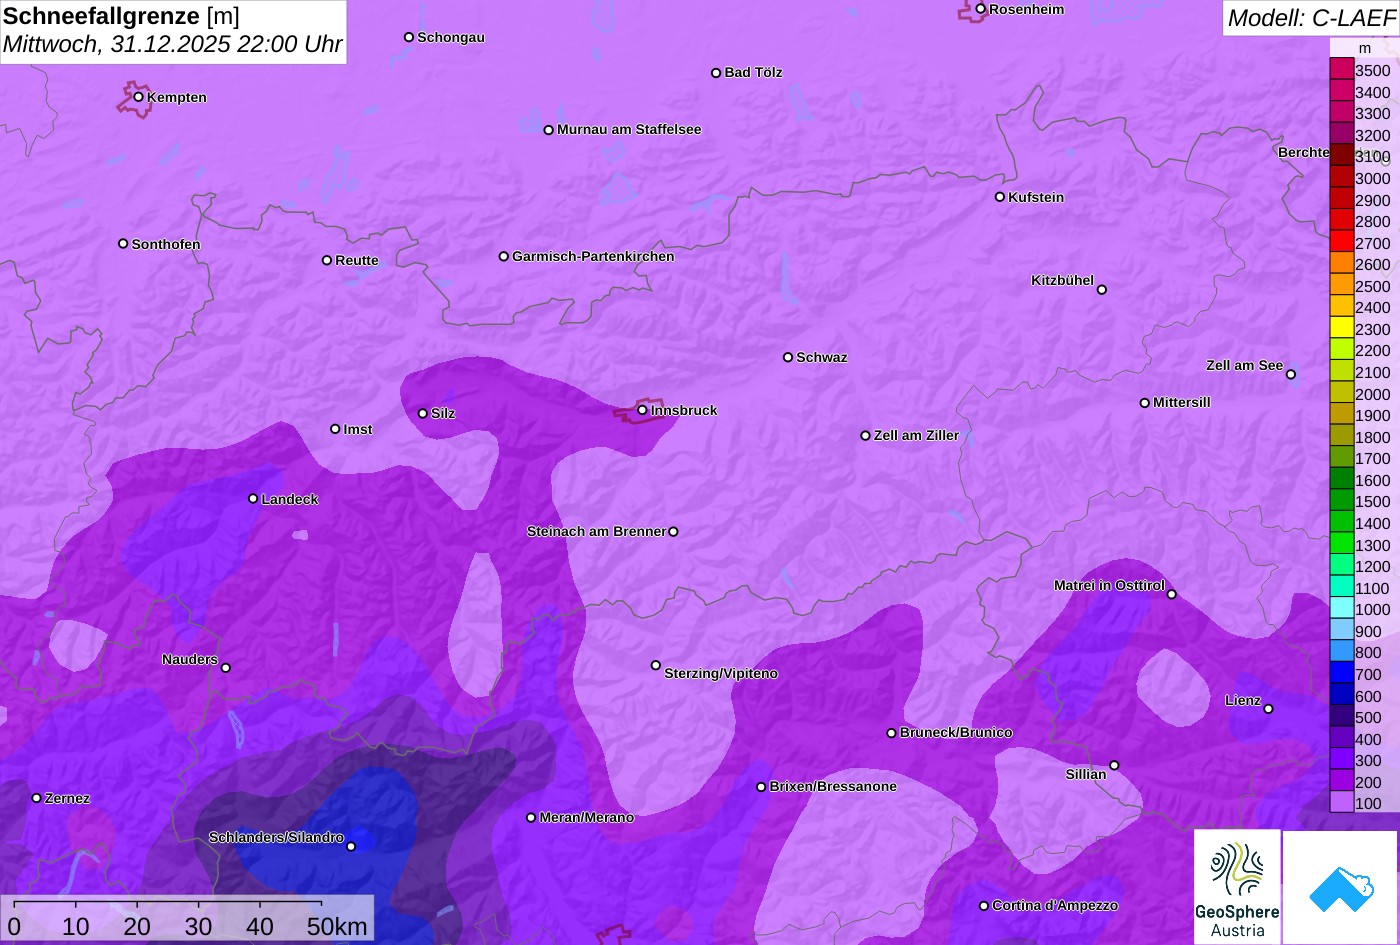The width and height of the screenshot is (1400, 945).
Task: Select the Schongau marker dot
Action: (x=408, y=37)
